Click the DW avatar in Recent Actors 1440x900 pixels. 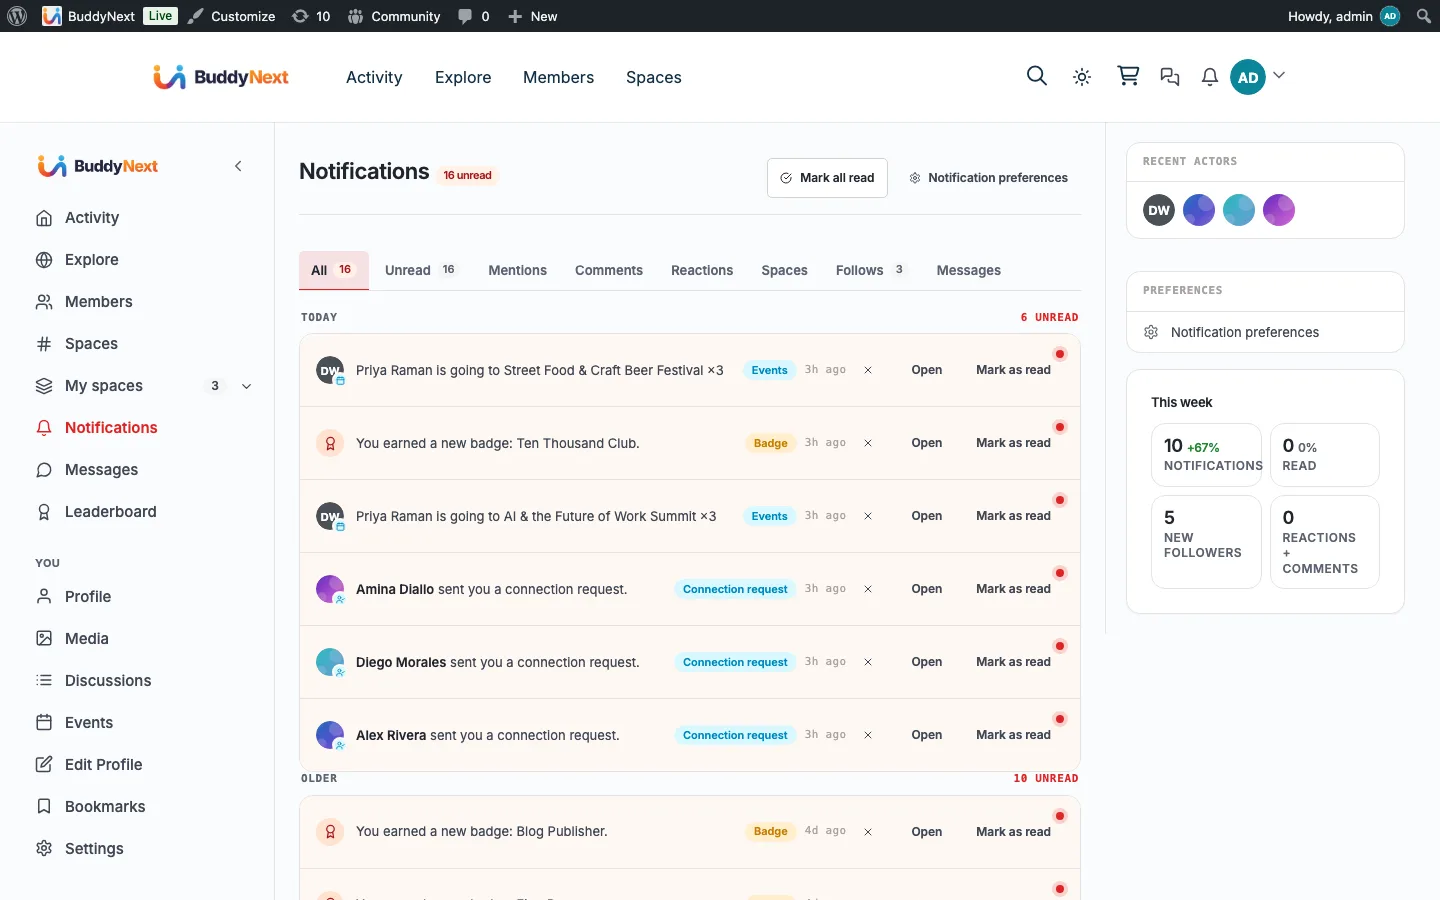pyautogui.click(x=1159, y=210)
